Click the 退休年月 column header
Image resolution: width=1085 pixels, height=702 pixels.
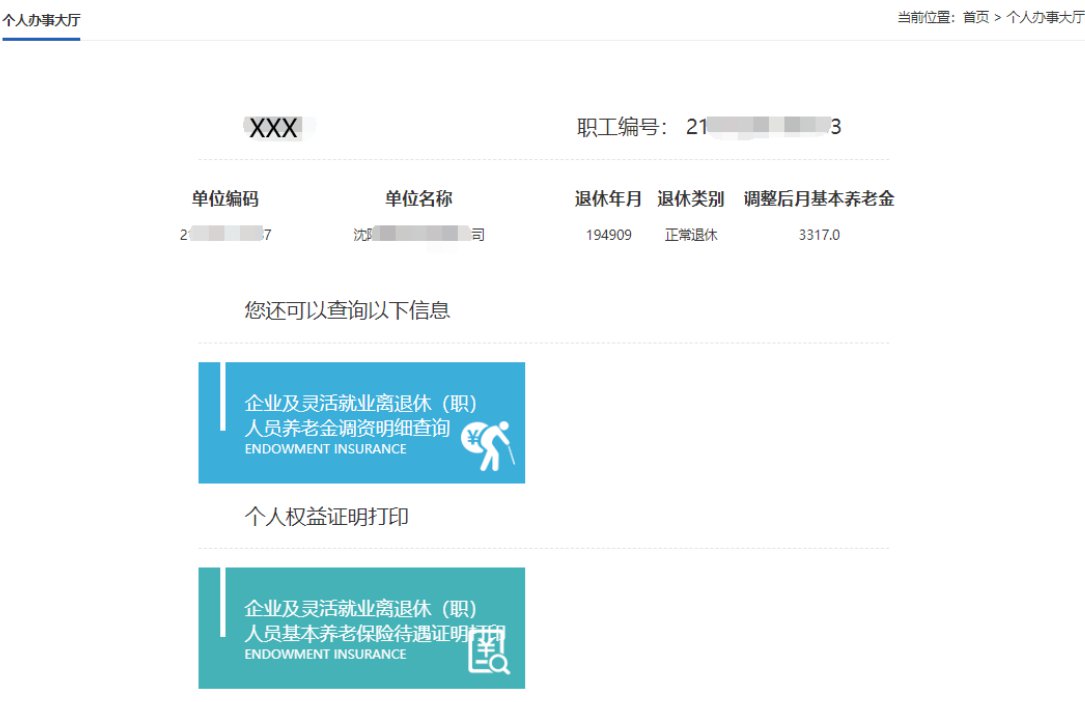[608, 199]
